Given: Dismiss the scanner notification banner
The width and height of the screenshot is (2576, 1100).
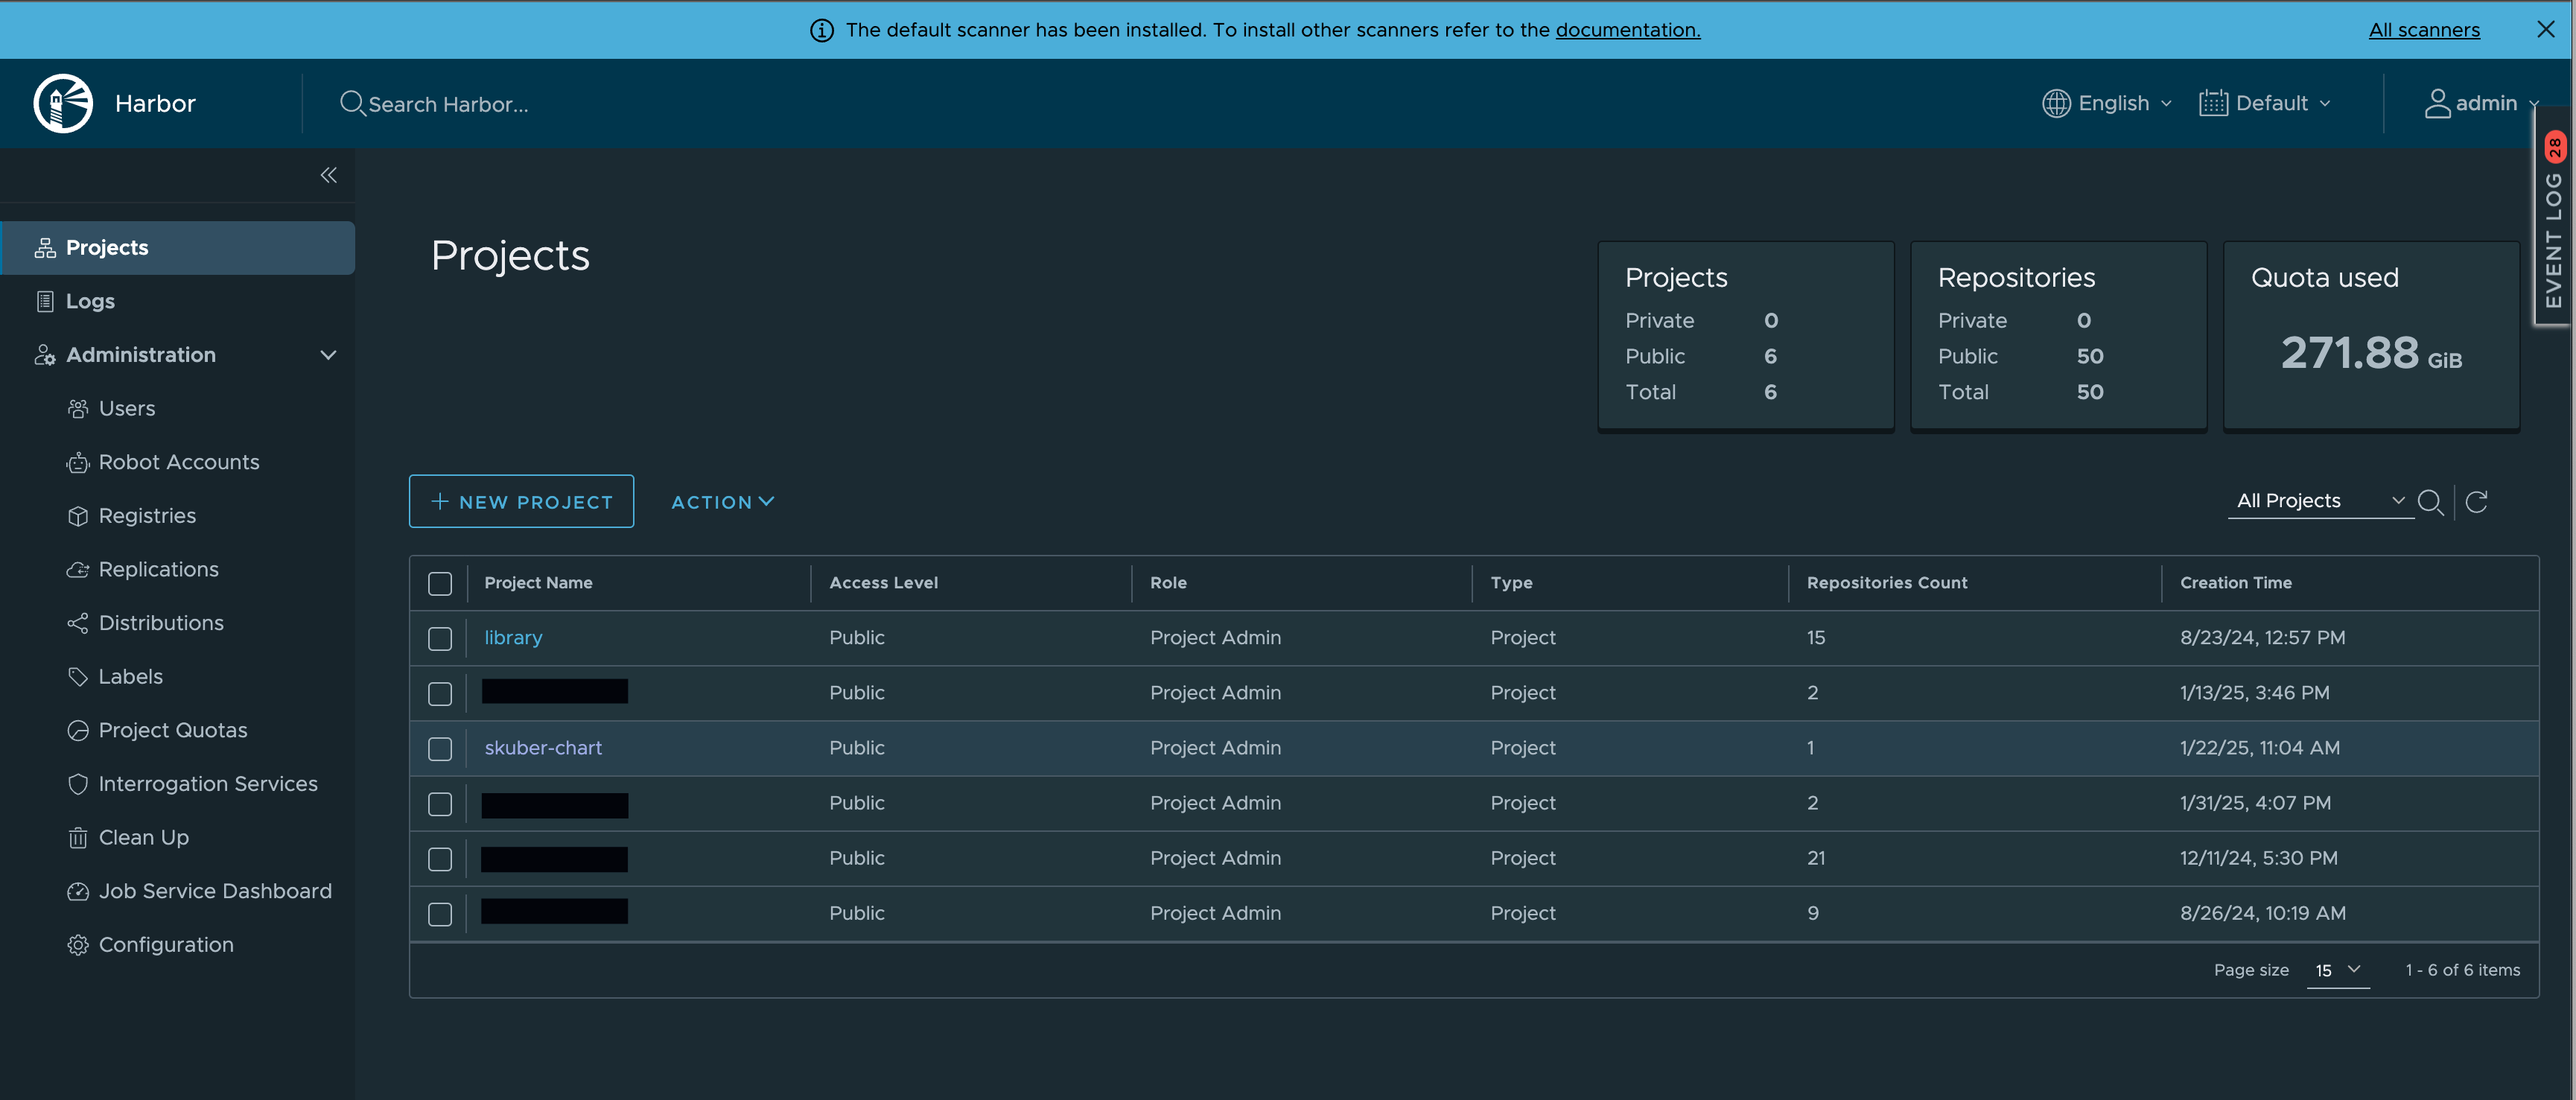Looking at the screenshot, I should coord(2545,30).
